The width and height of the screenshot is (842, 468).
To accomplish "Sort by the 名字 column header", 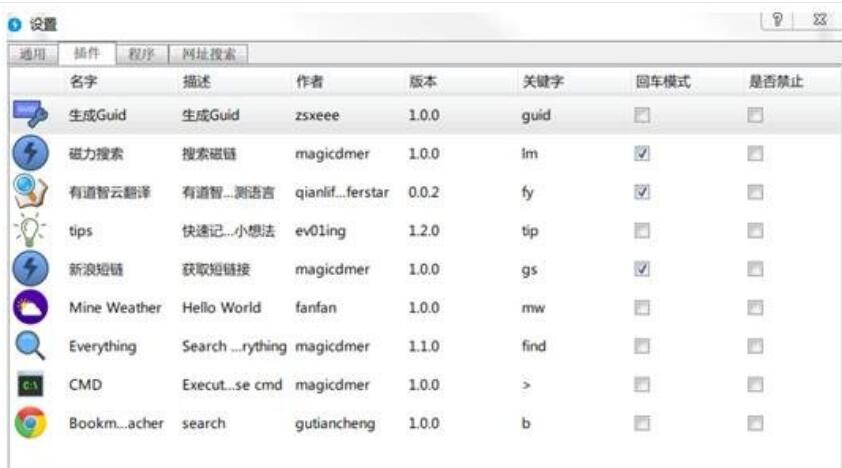I will pos(84,82).
